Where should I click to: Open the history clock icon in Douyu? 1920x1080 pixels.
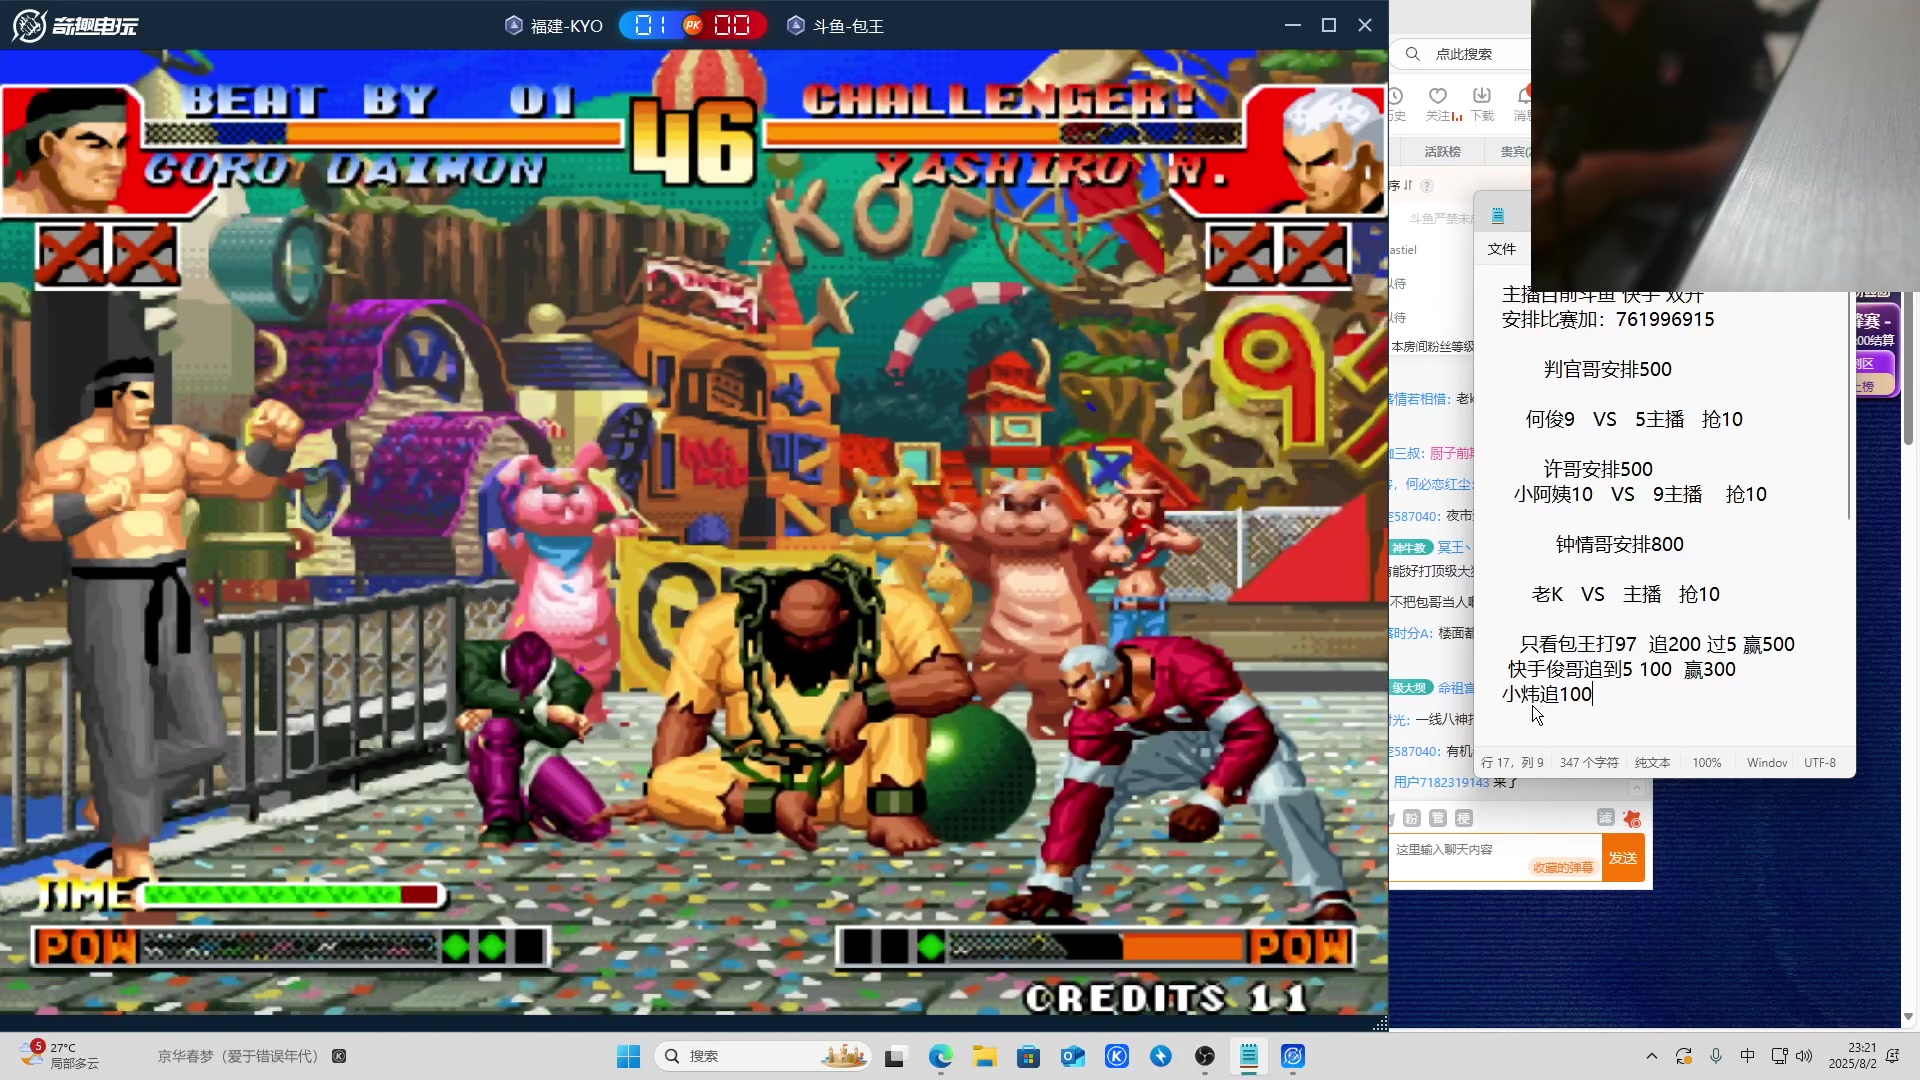click(1396, 96)
